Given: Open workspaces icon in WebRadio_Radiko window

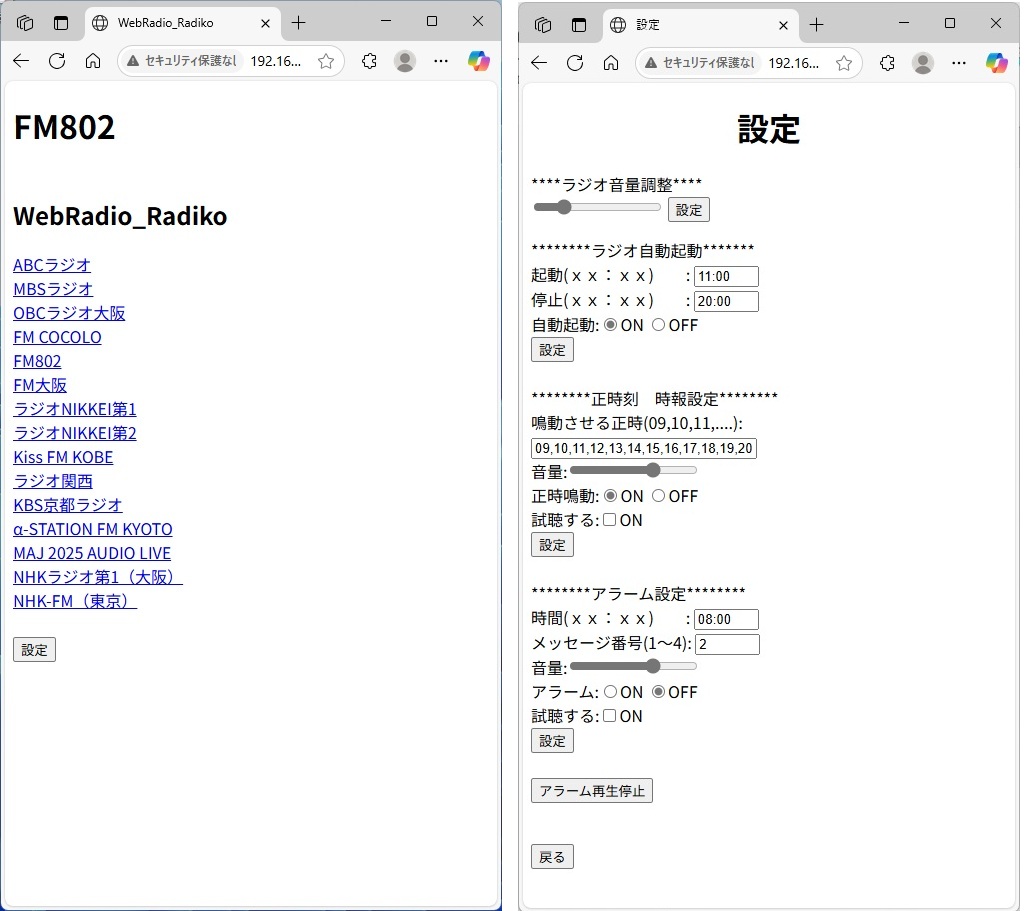Looking at the screenshot, I should pos(25,23).
